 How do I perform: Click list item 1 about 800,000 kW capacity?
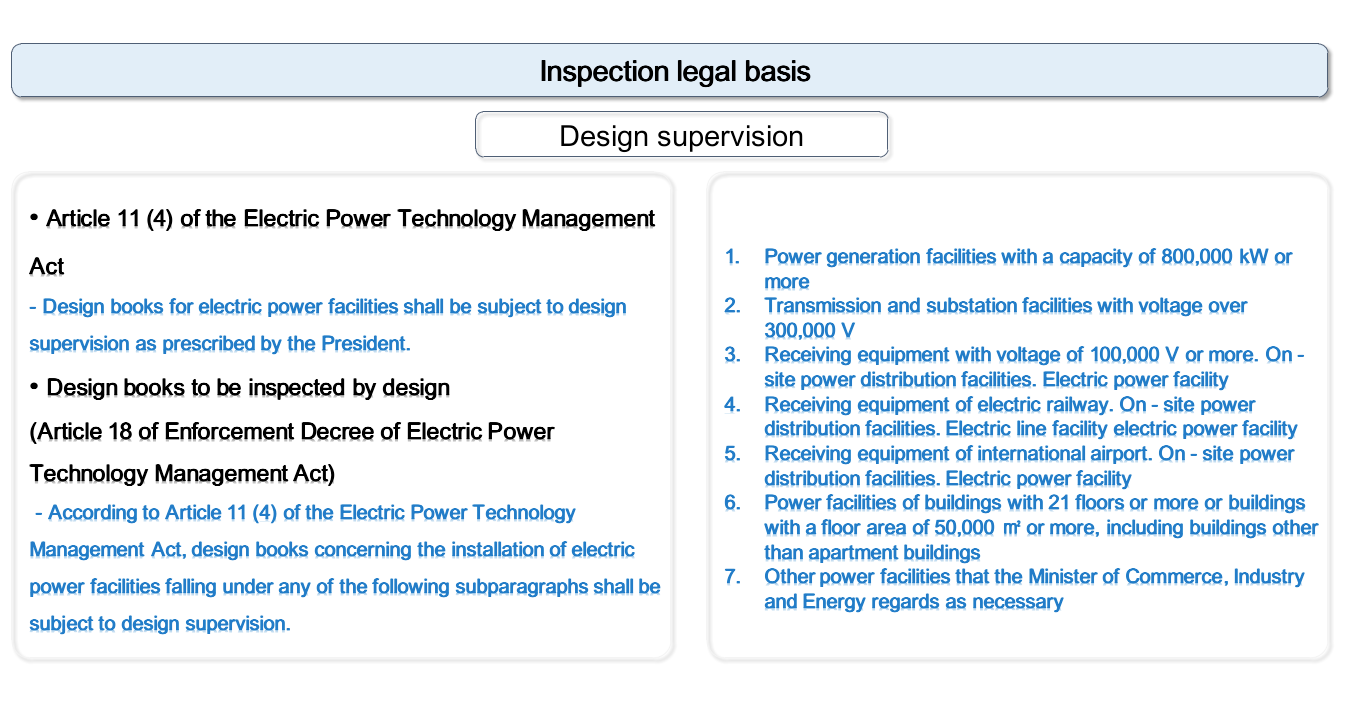pyautogui.click(x=1027, y=257)
